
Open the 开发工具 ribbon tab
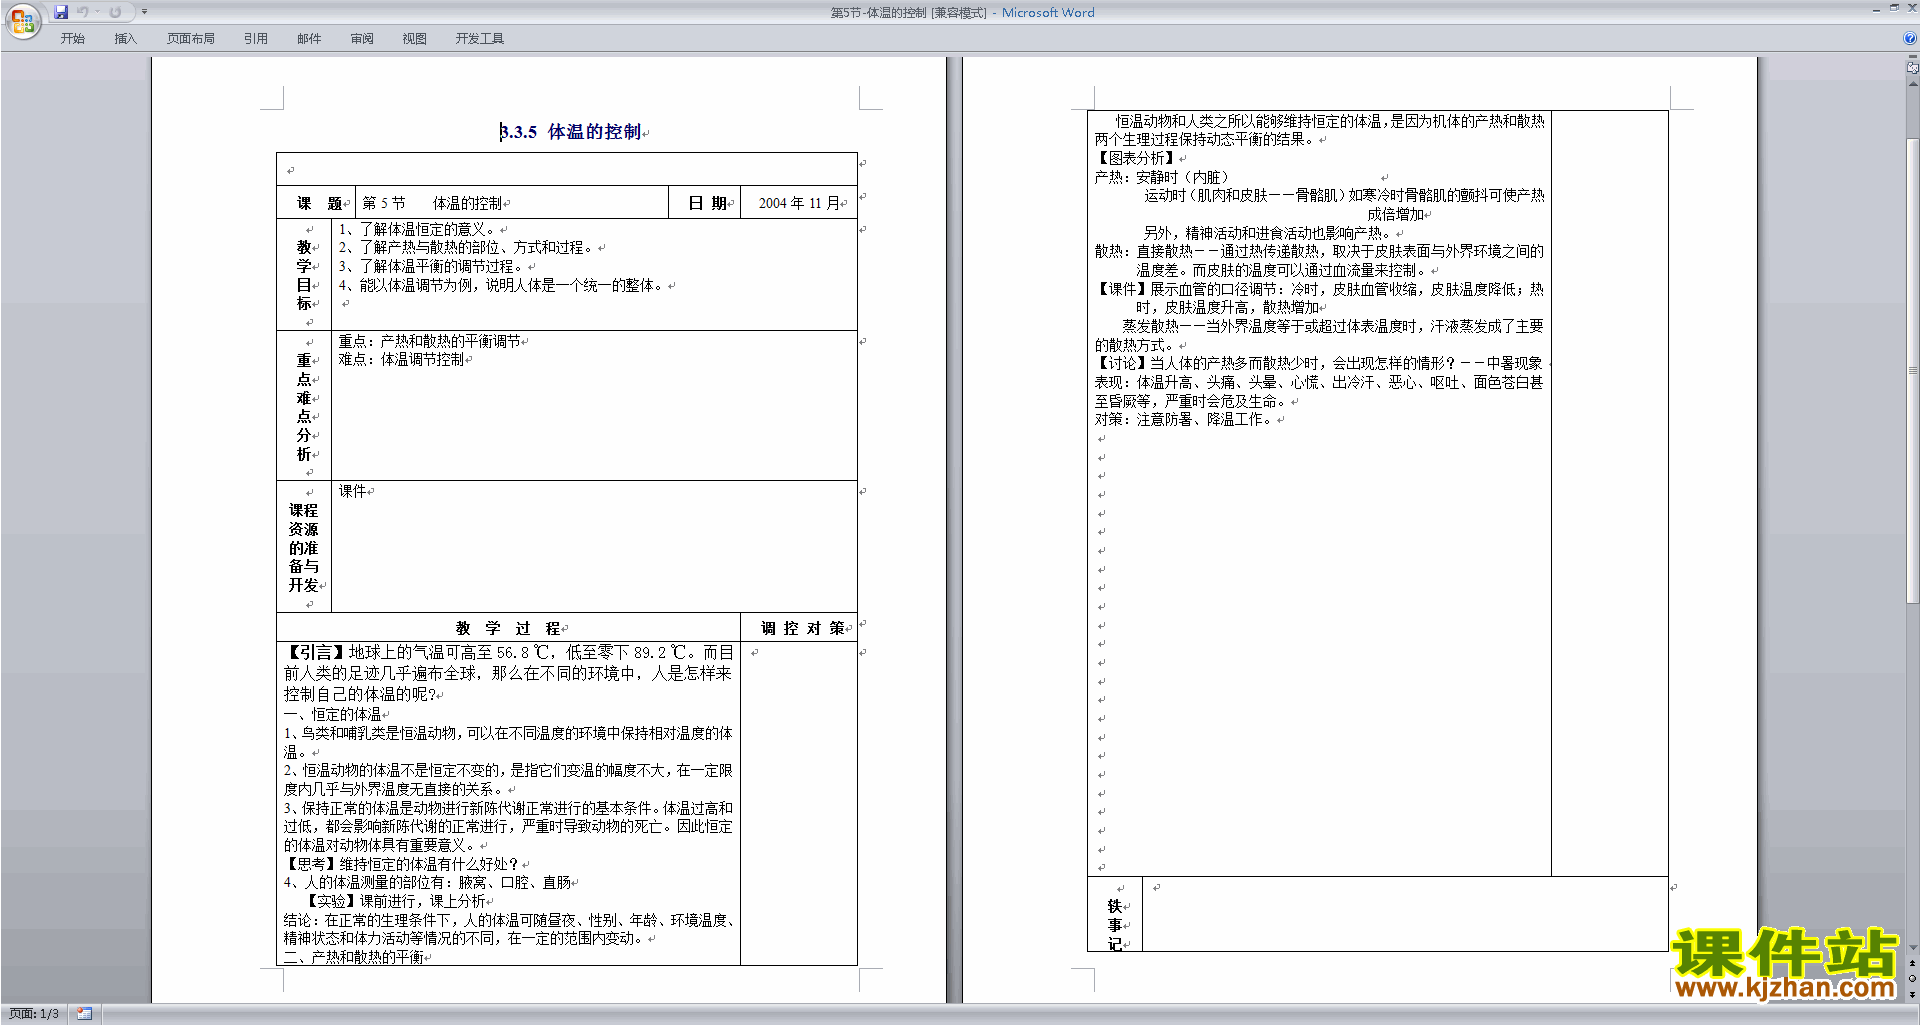pyautogui.click(x=480, y=39)
